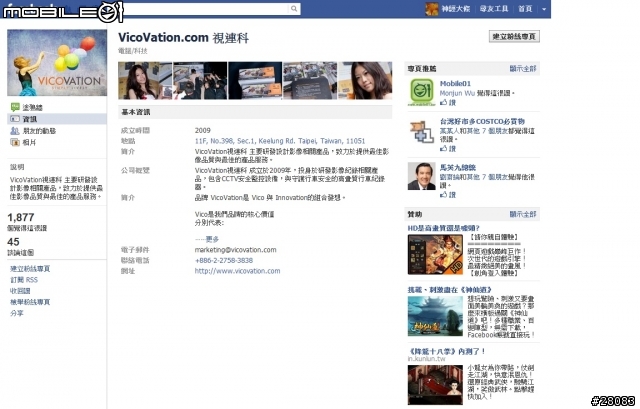Open the 台灣好市多COSTCO必買物 page link

click(x=482, y=122)
